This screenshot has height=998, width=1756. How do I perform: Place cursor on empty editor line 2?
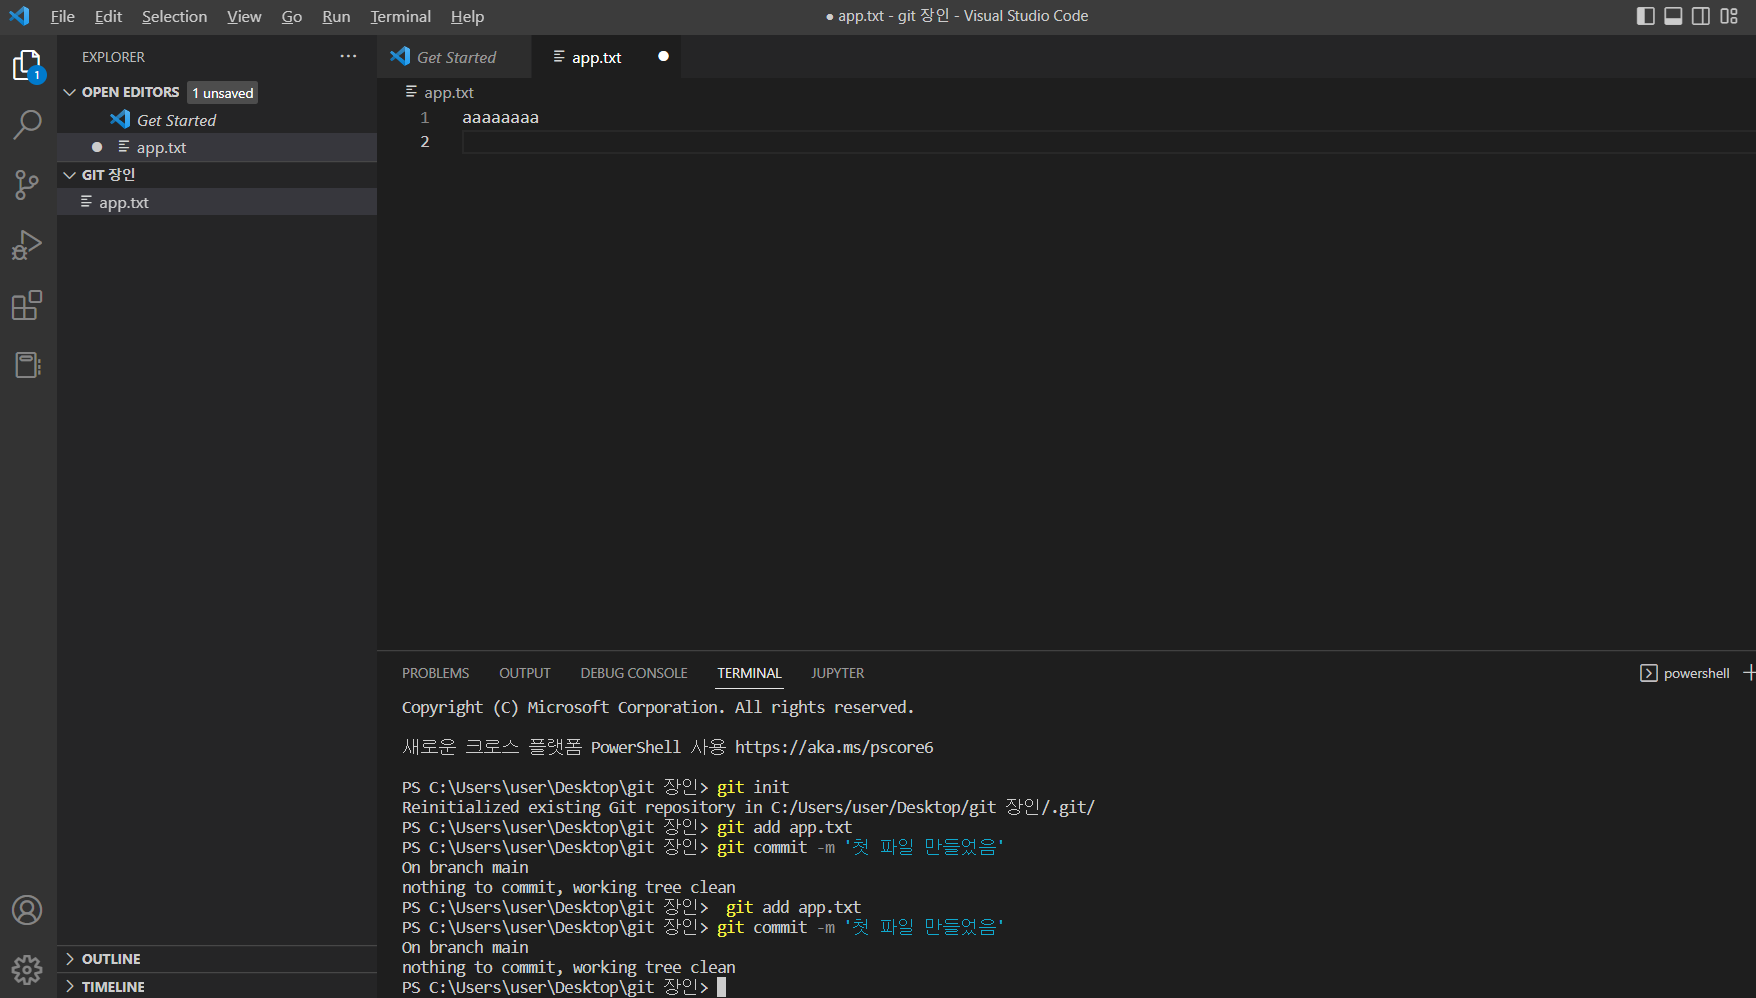click(1108, 142)
